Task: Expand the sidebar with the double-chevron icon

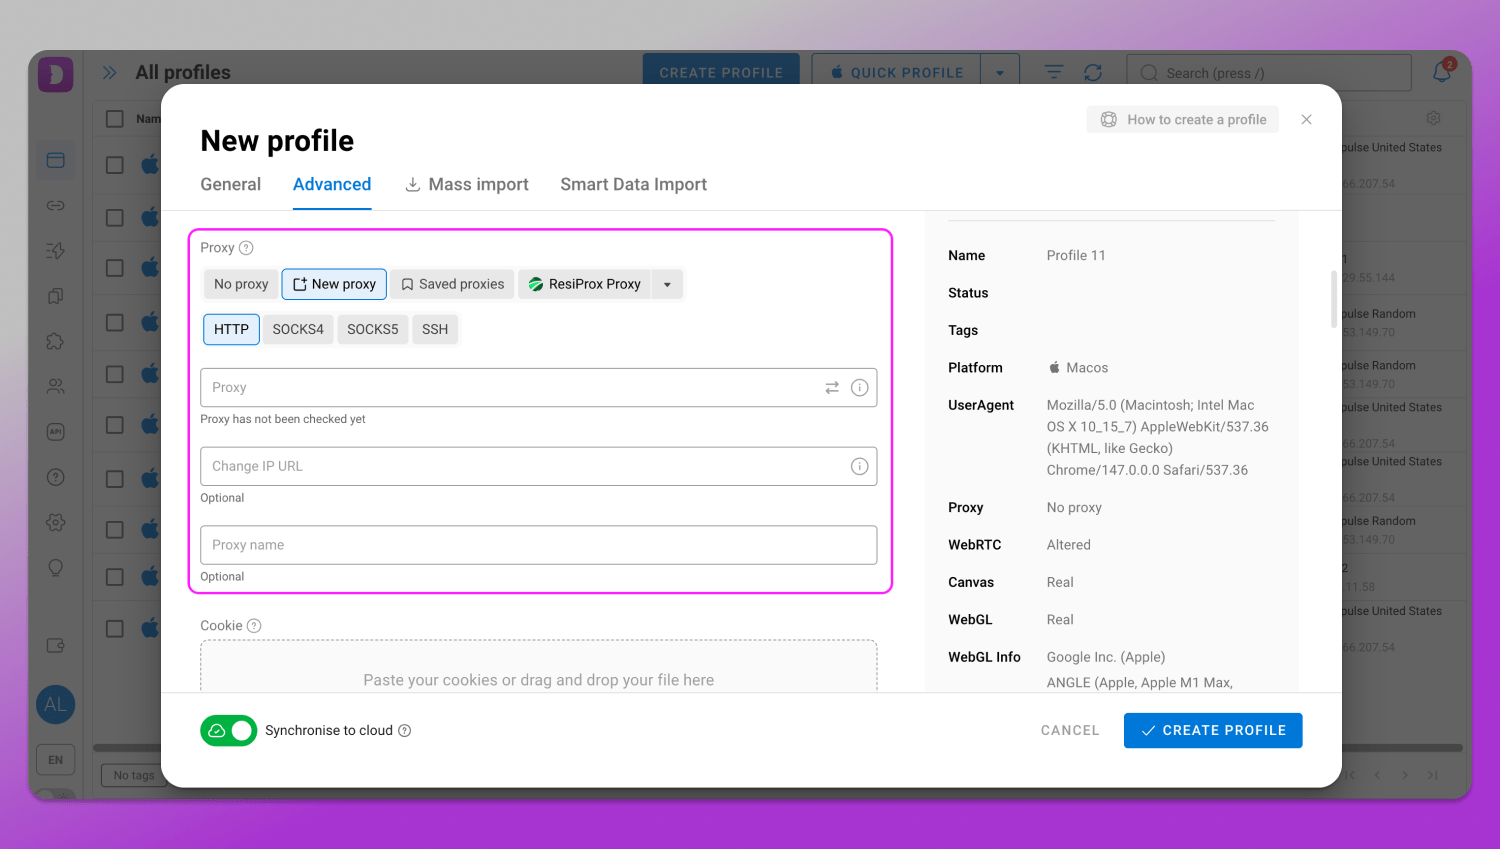Action: tap(110, 72)
